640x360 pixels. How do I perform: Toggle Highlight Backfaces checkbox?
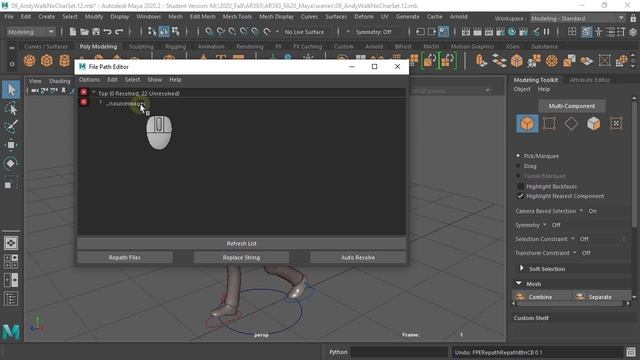click(520, 186)
